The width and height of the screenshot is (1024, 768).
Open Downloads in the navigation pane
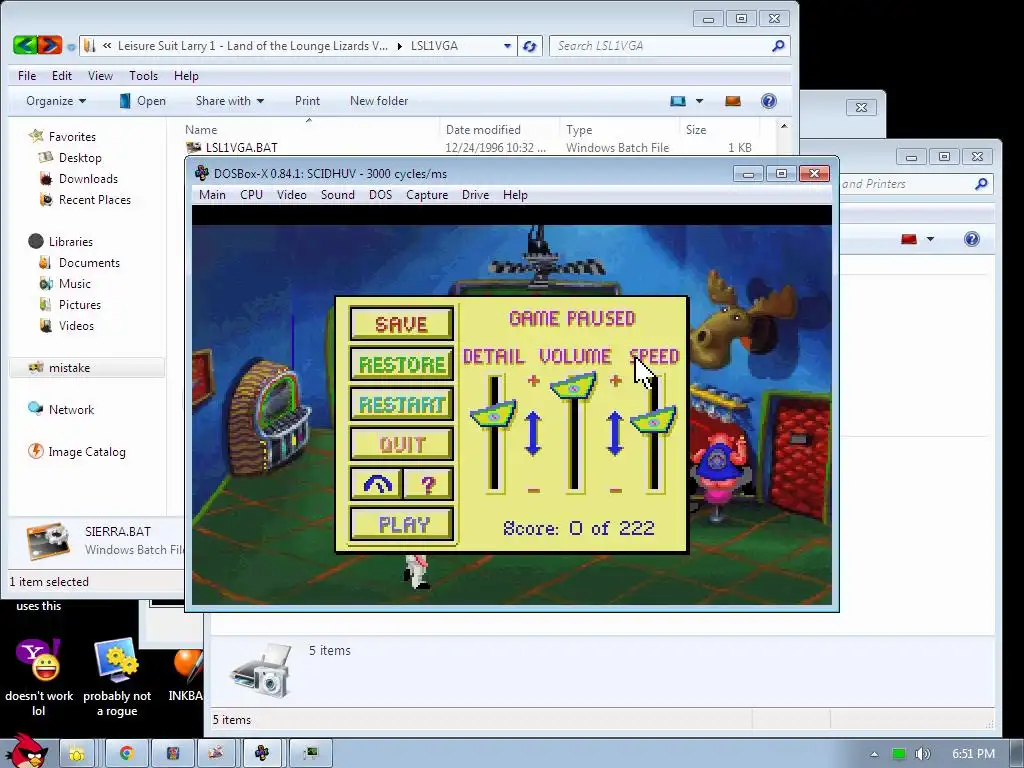(x=88, y=178)
